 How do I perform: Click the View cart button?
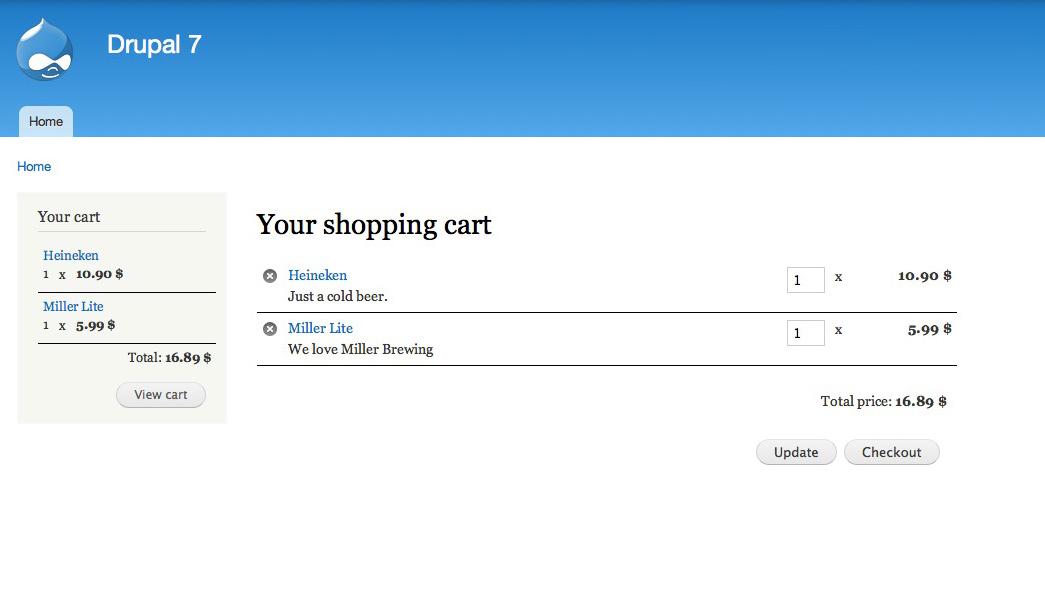click(161, 395)
